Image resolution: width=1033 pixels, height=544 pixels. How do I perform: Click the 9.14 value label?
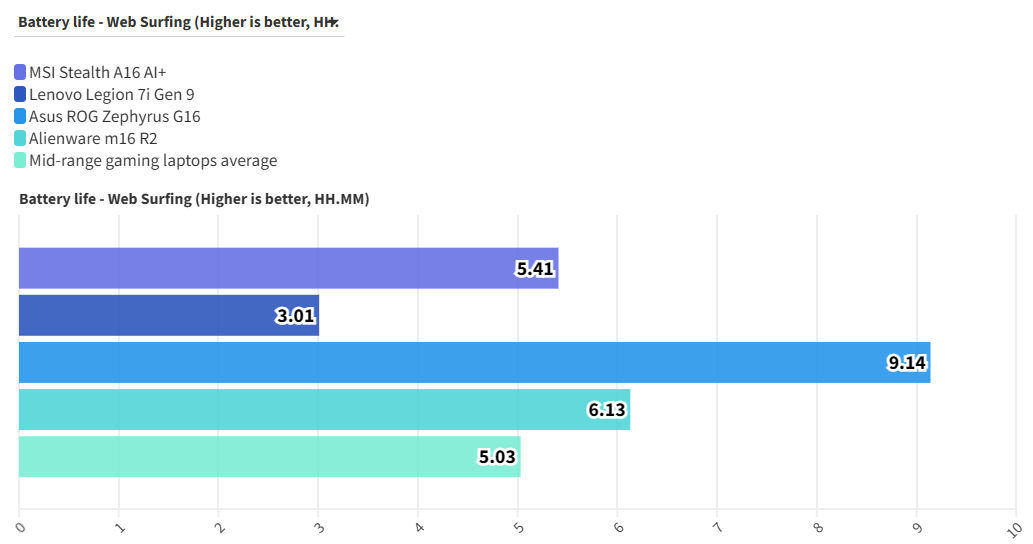pos(907,363)
